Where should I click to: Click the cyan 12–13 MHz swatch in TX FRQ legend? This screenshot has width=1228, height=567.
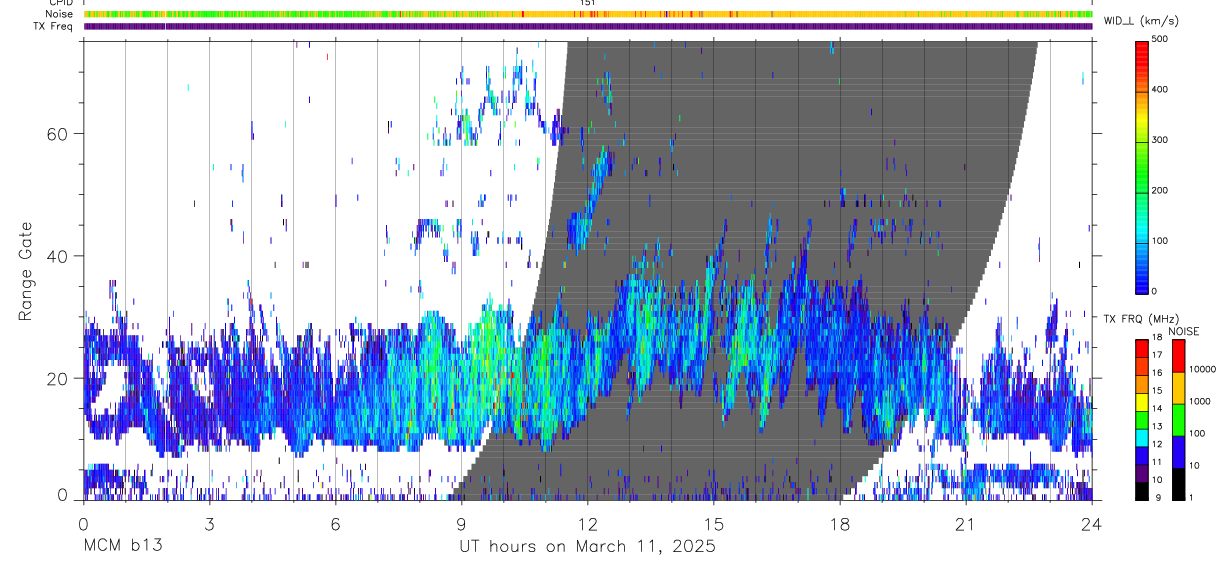[x=1140, y=438]
